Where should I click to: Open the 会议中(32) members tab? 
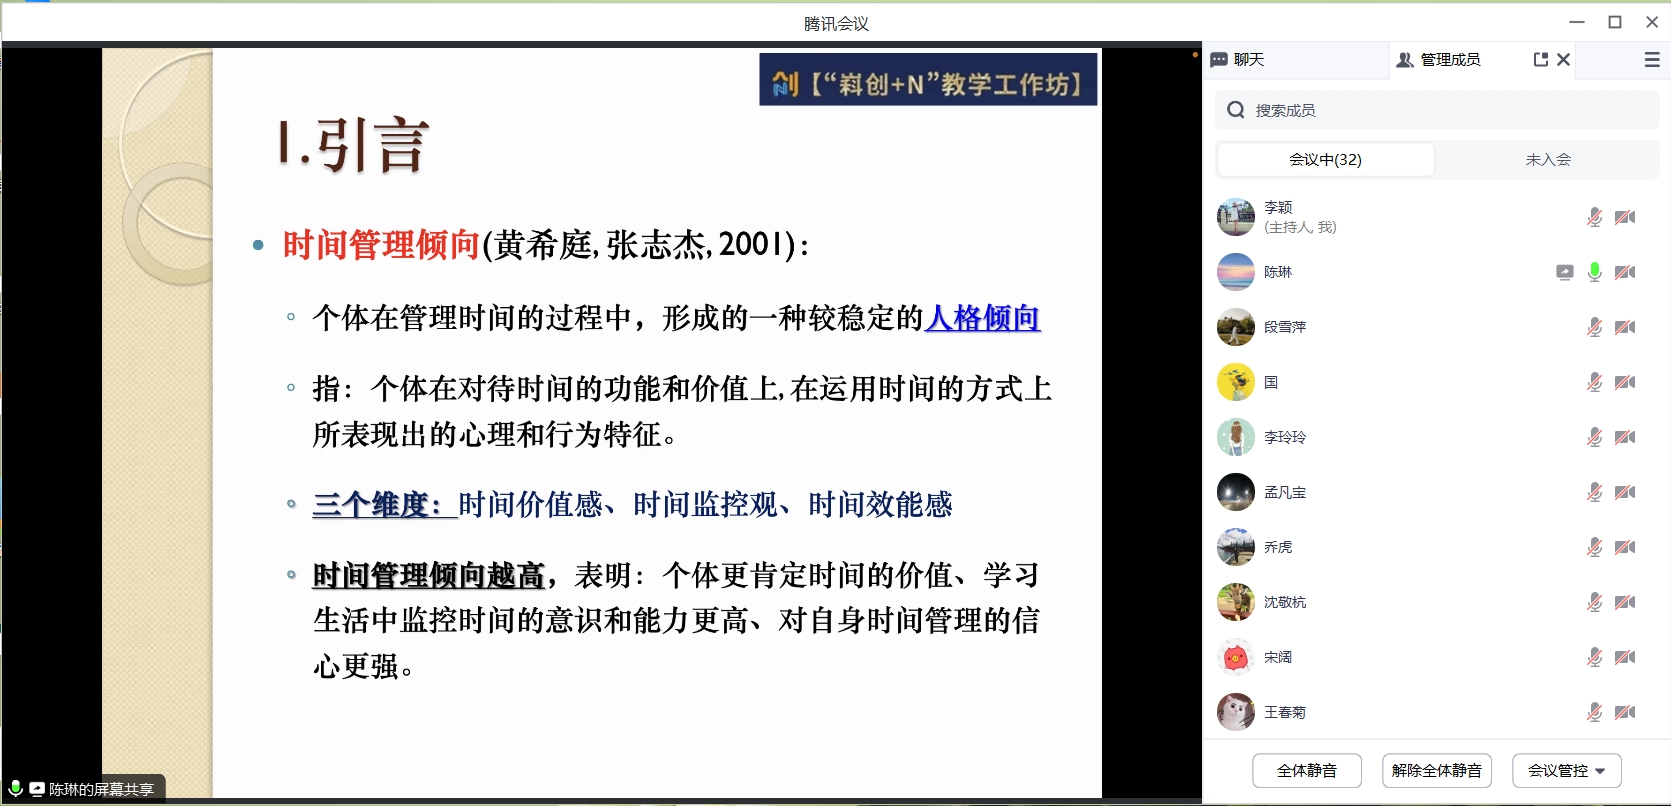[1325, 159]
